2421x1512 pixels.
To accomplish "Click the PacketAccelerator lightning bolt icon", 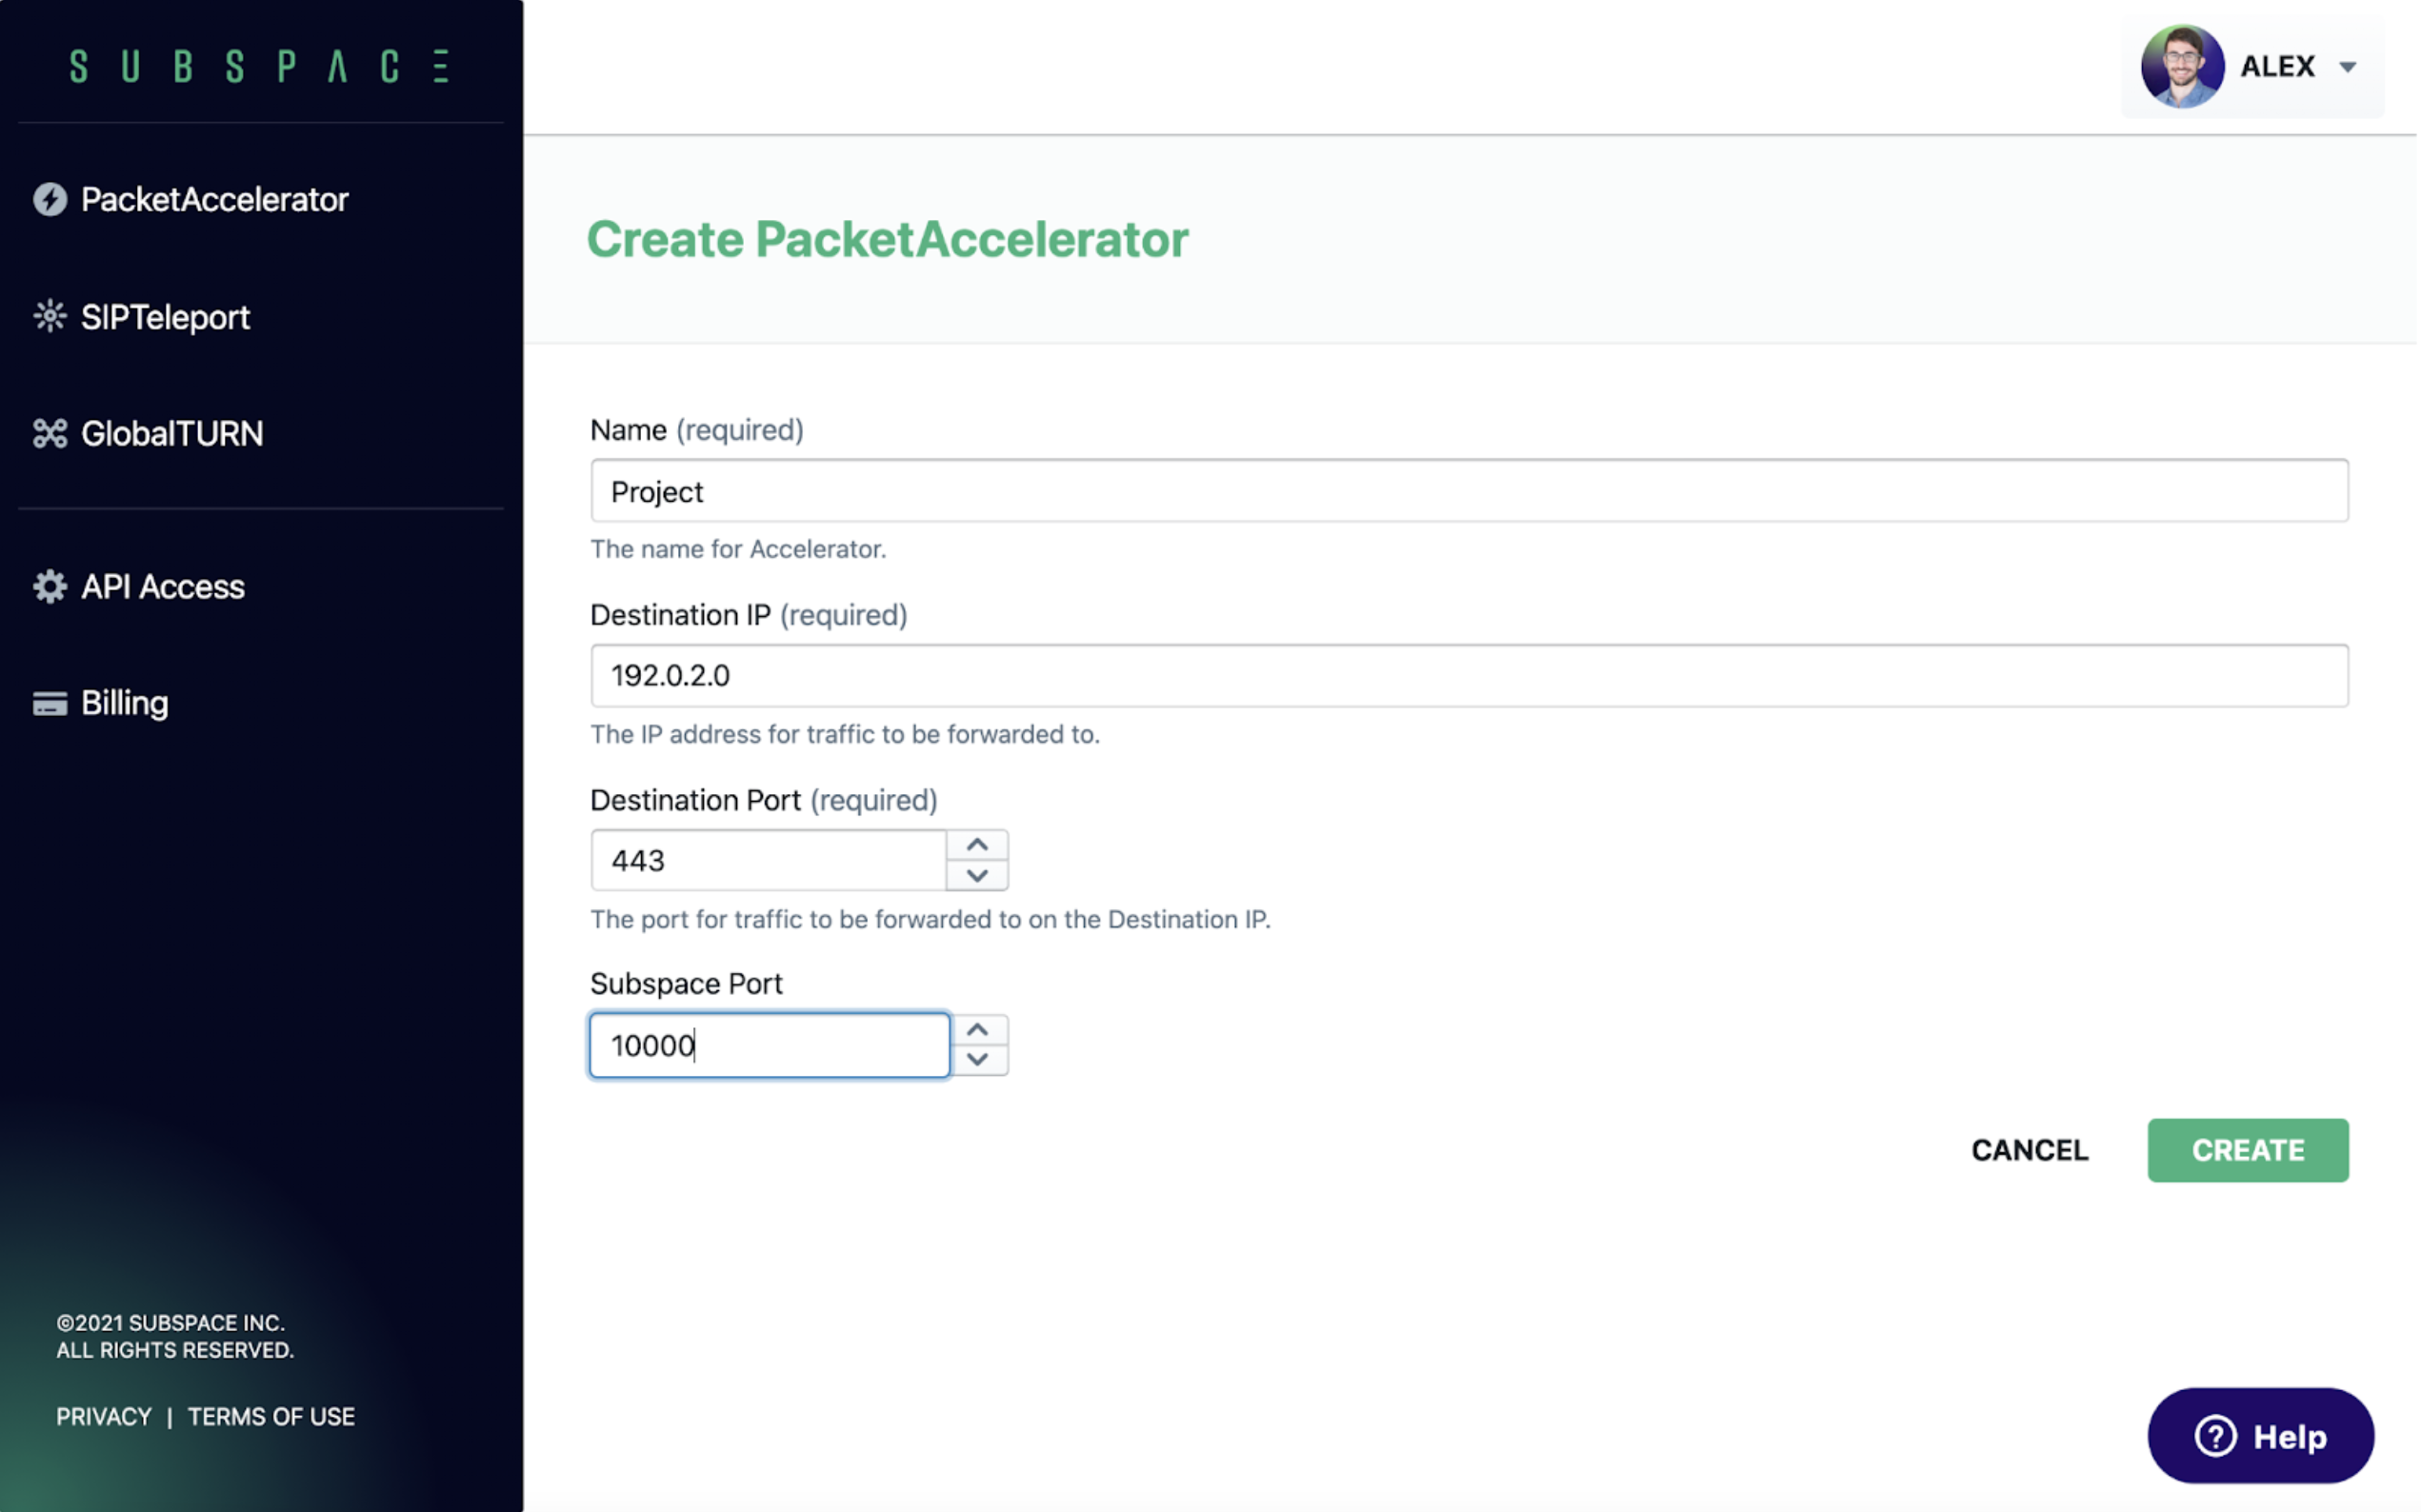I will click(x=50, y=200).
